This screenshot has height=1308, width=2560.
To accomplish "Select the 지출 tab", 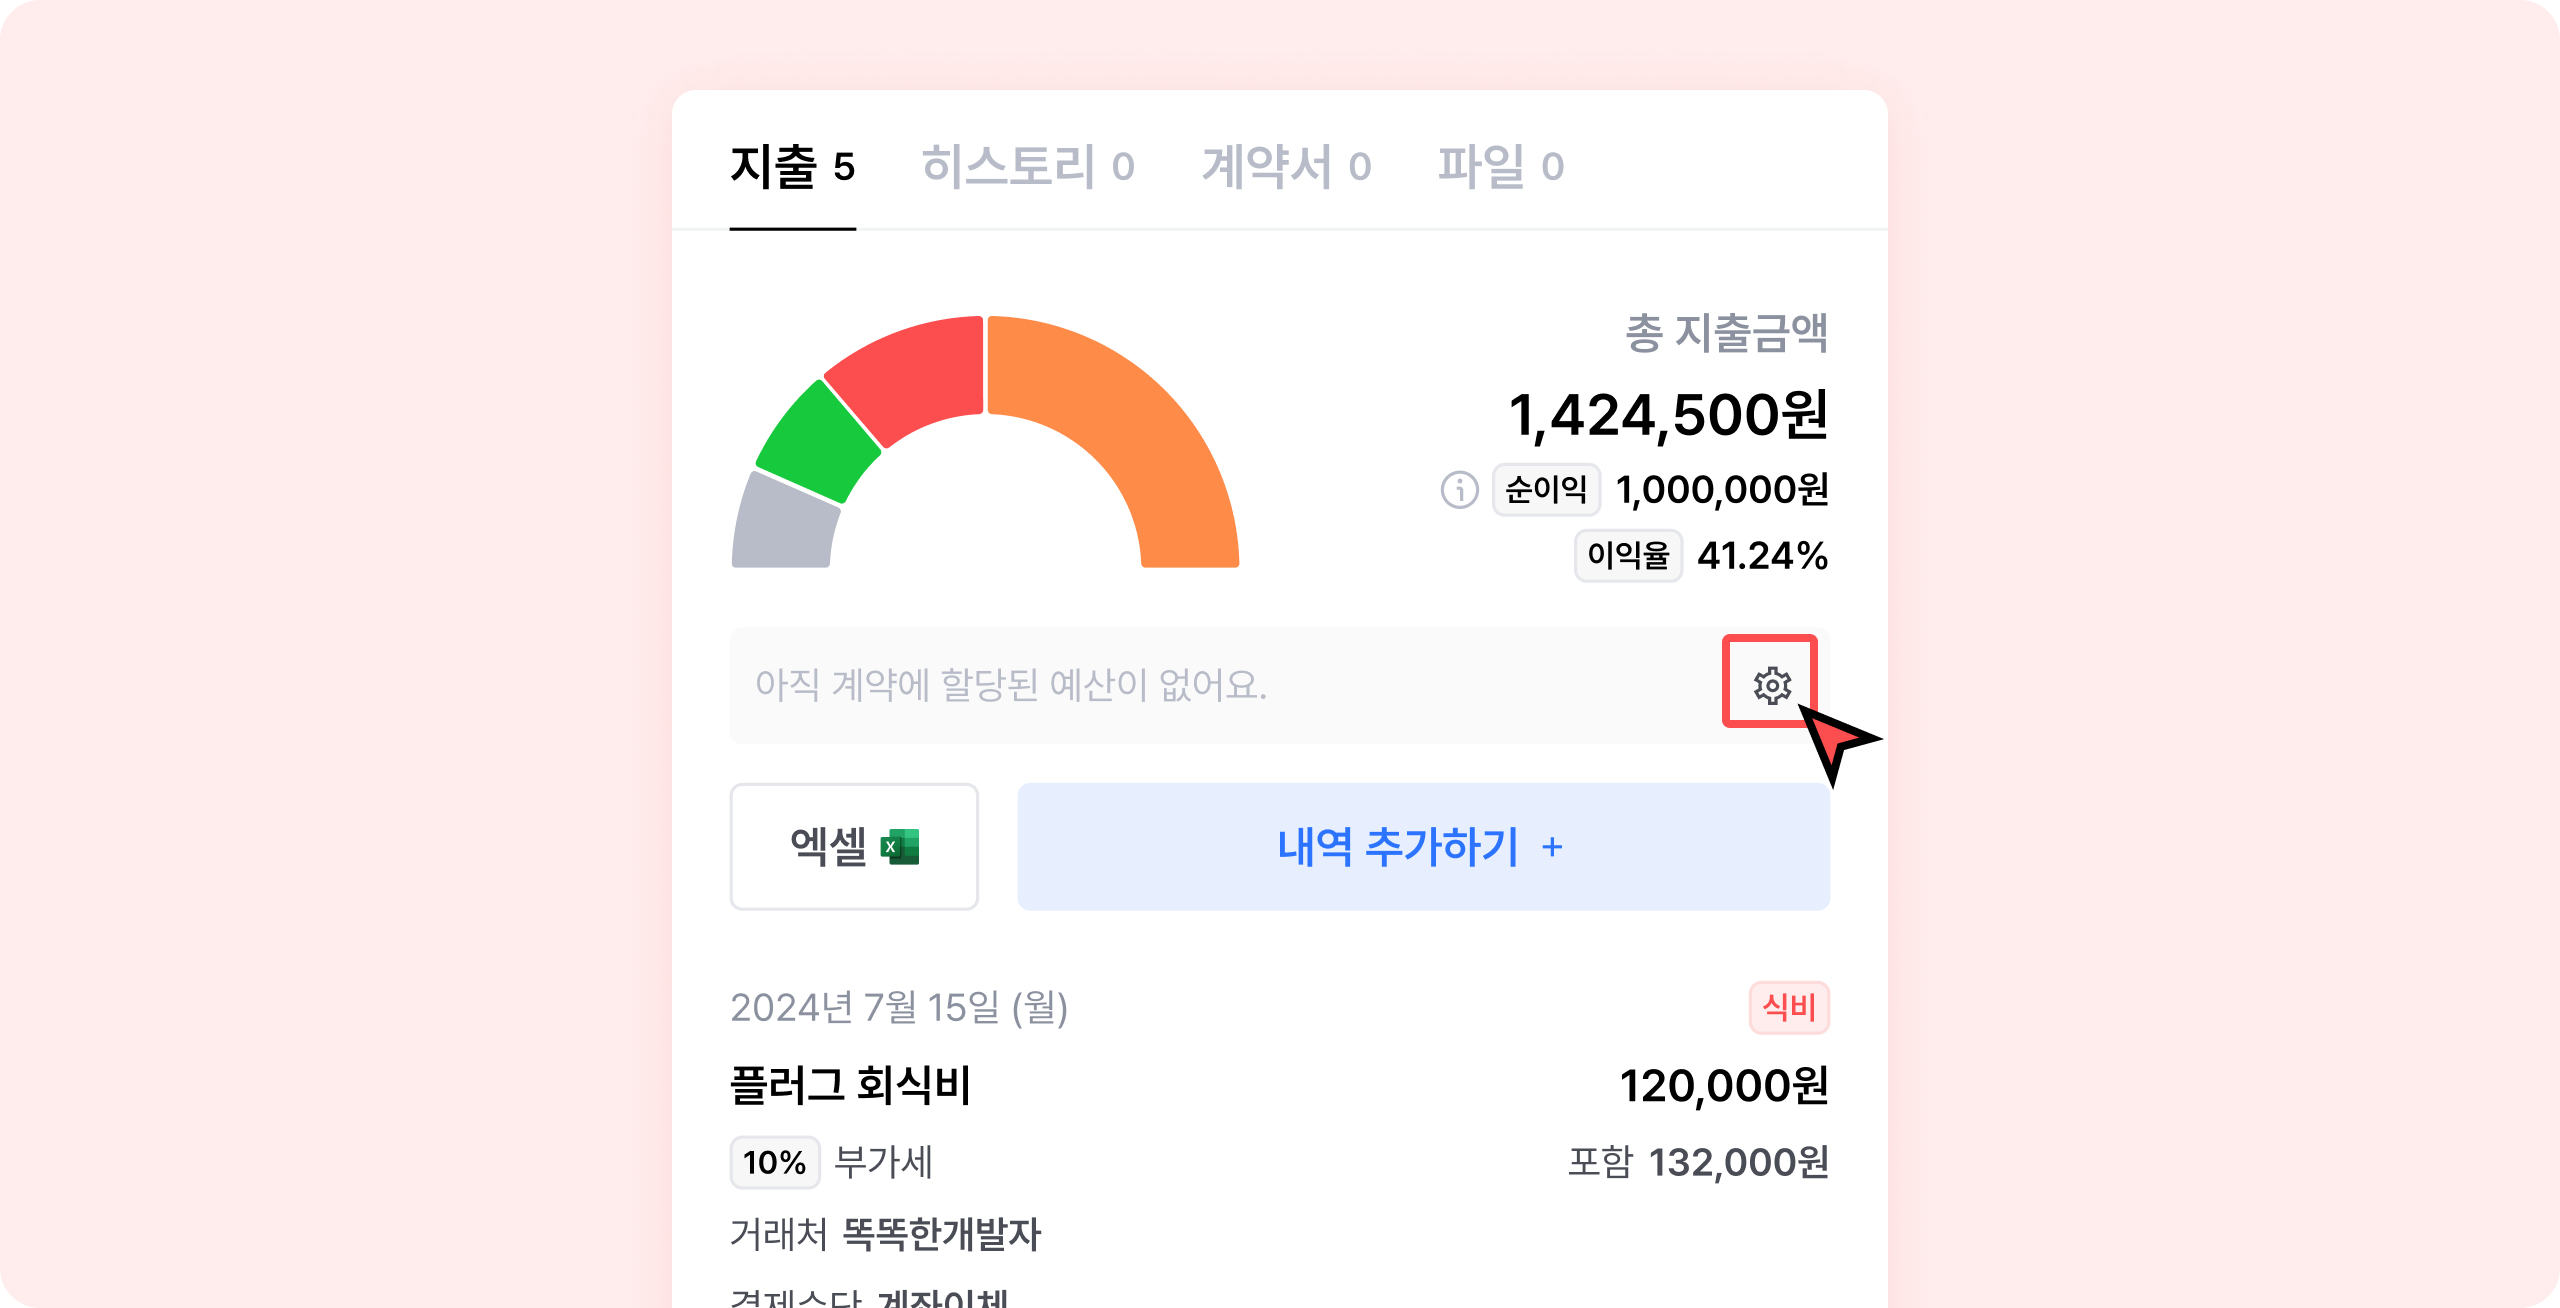I will 792,167.
